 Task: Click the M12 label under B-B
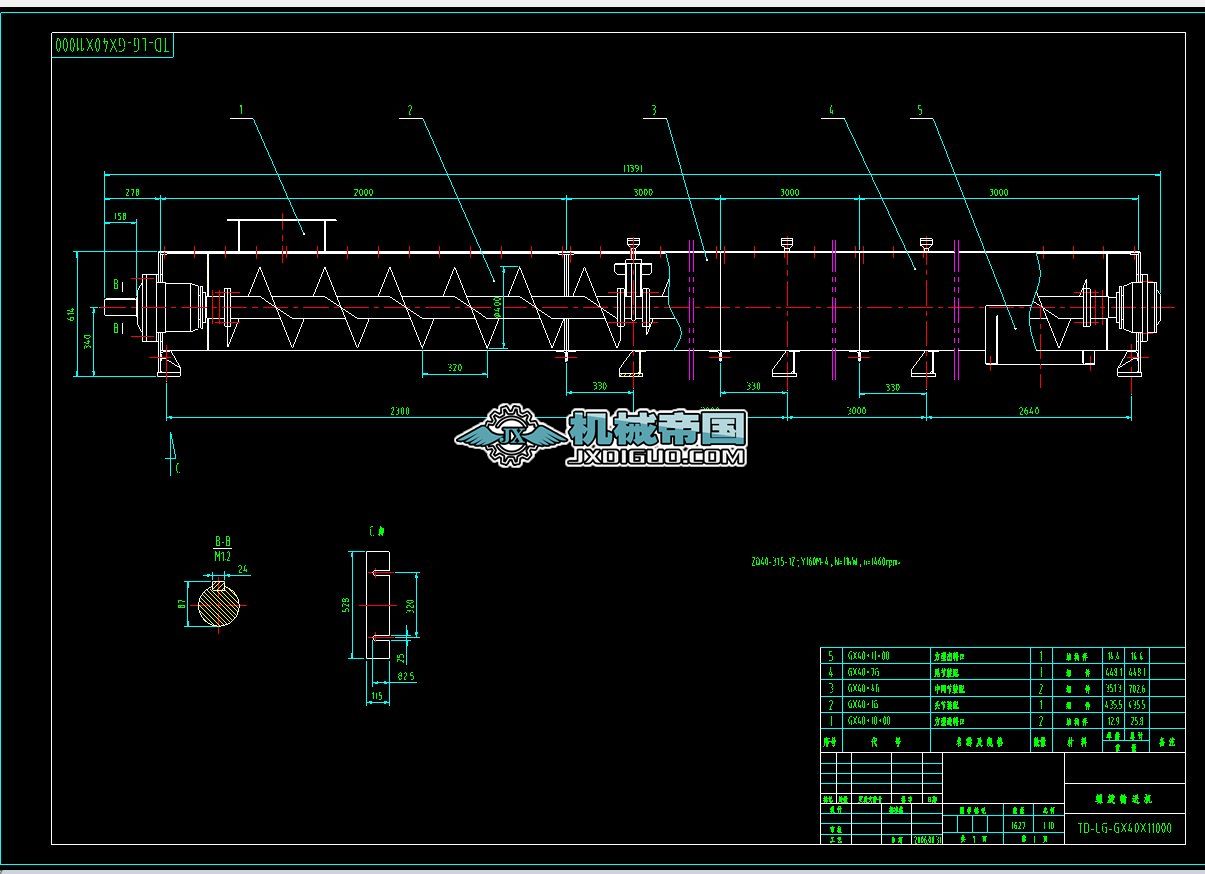click(x=222, y=555)
